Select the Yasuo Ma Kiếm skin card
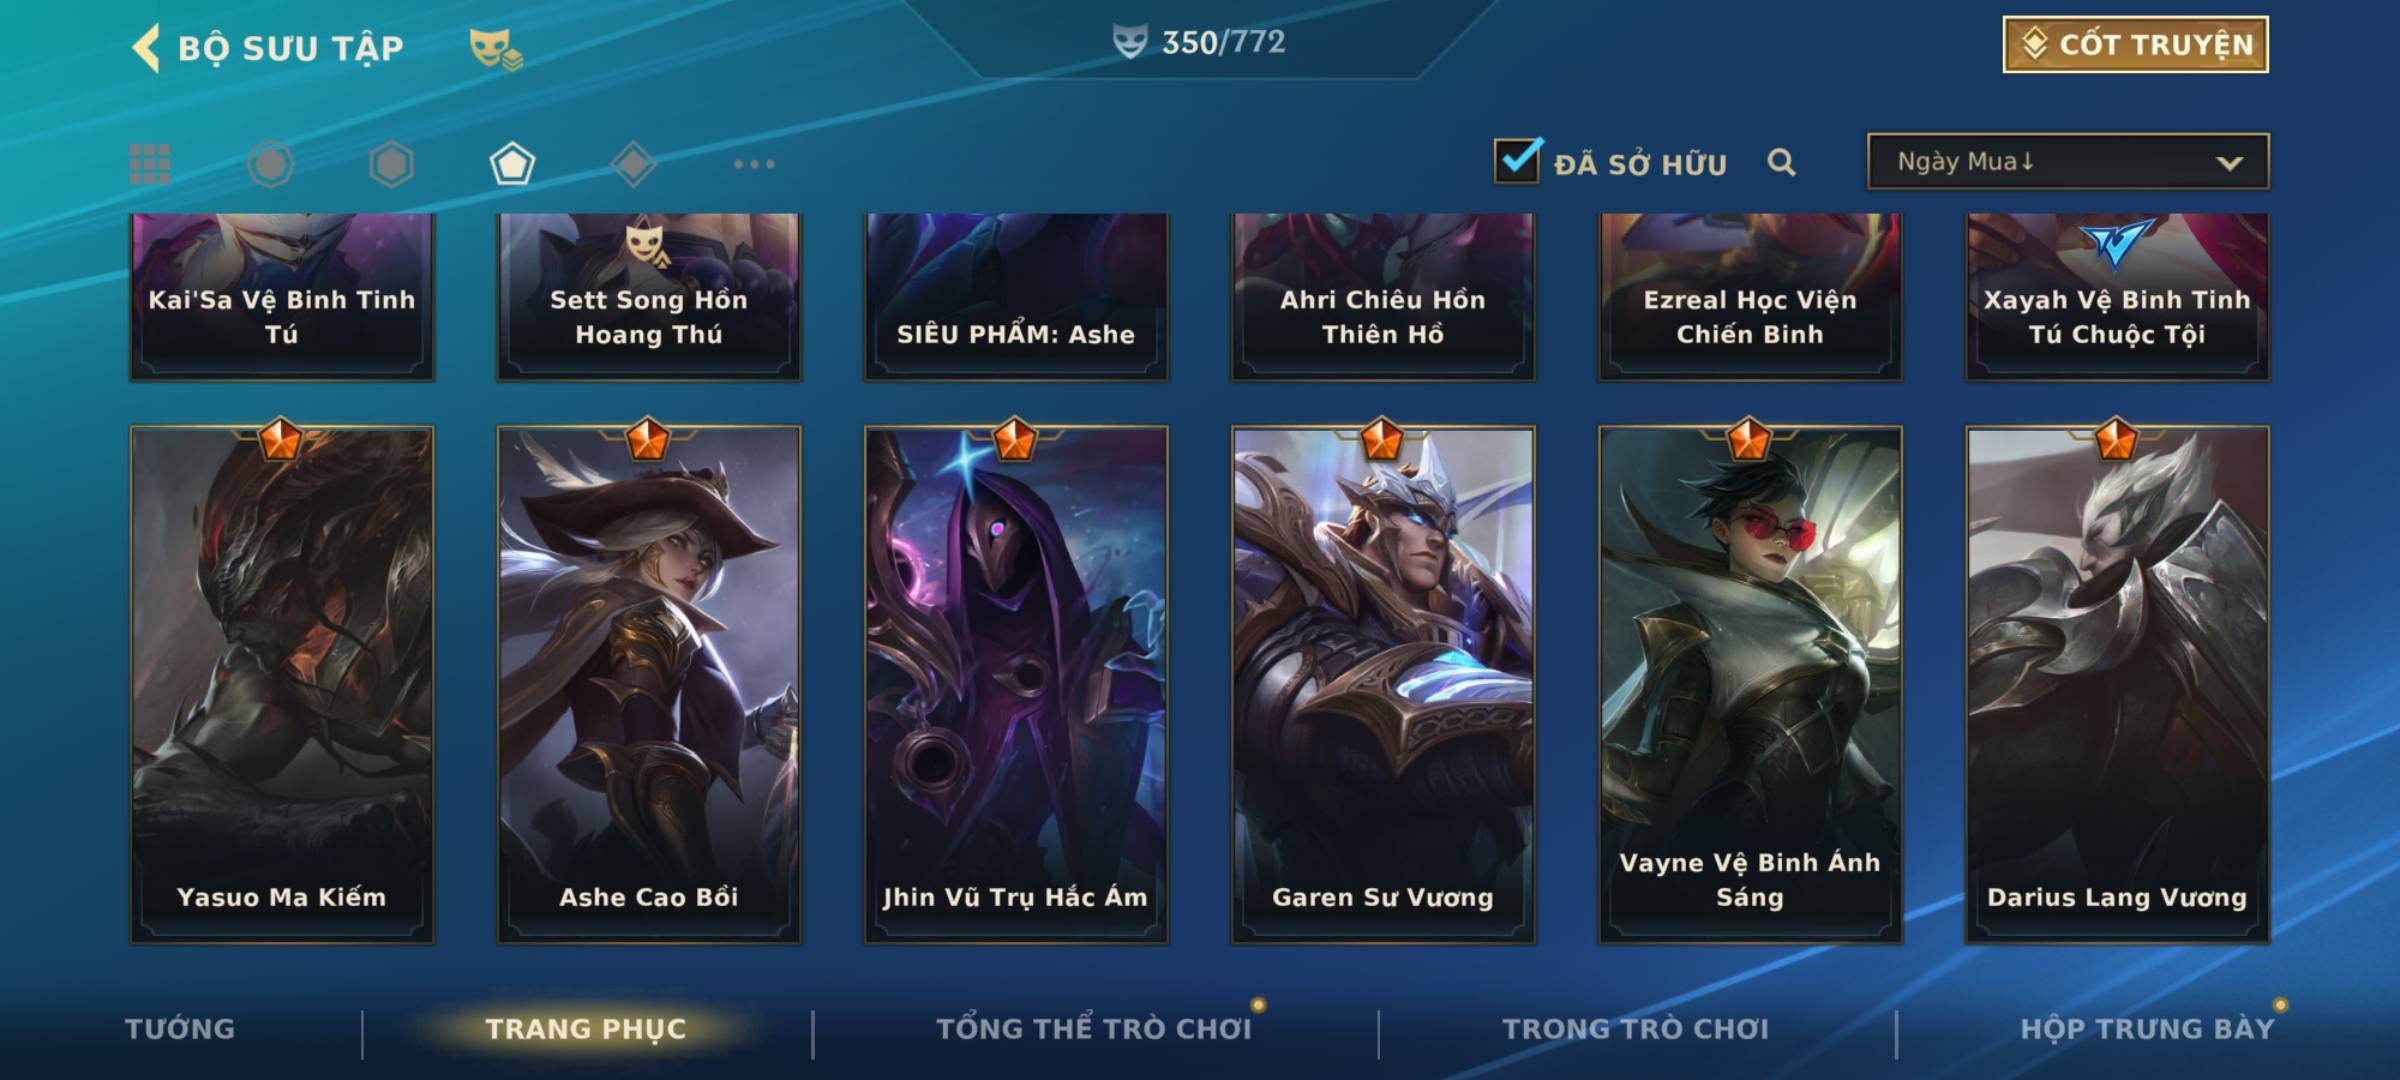2400x1080 pixels. (282, 685)
